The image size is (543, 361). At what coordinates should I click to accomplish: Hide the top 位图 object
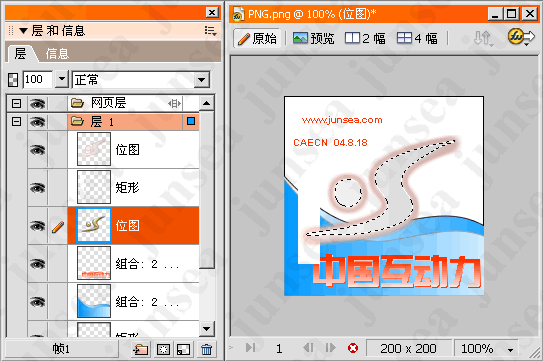(x=37, y=150)
